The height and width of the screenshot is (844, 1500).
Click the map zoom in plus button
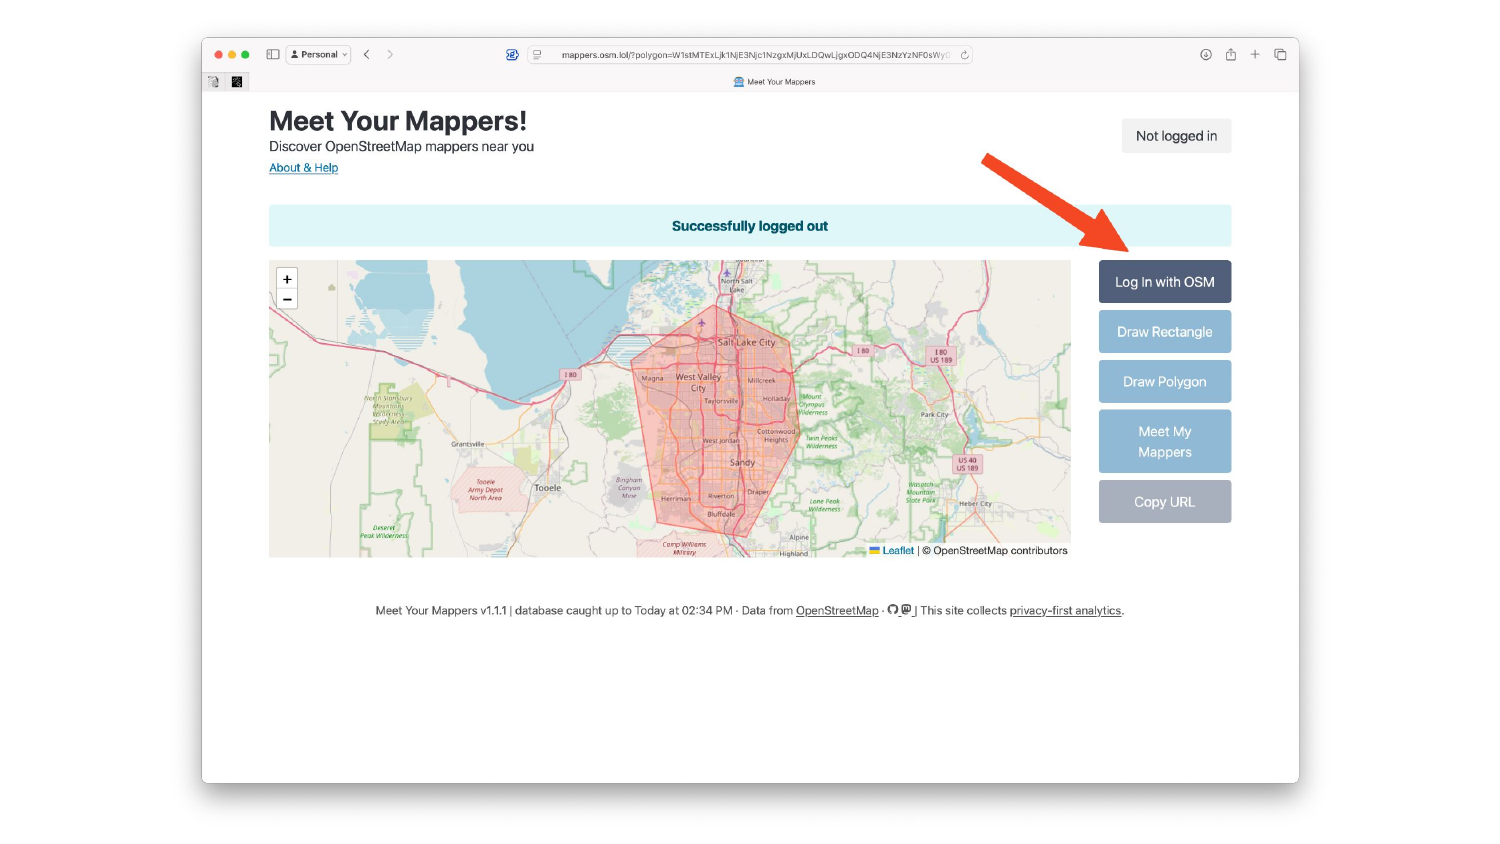pyautogui.click(x=287, y=279)
